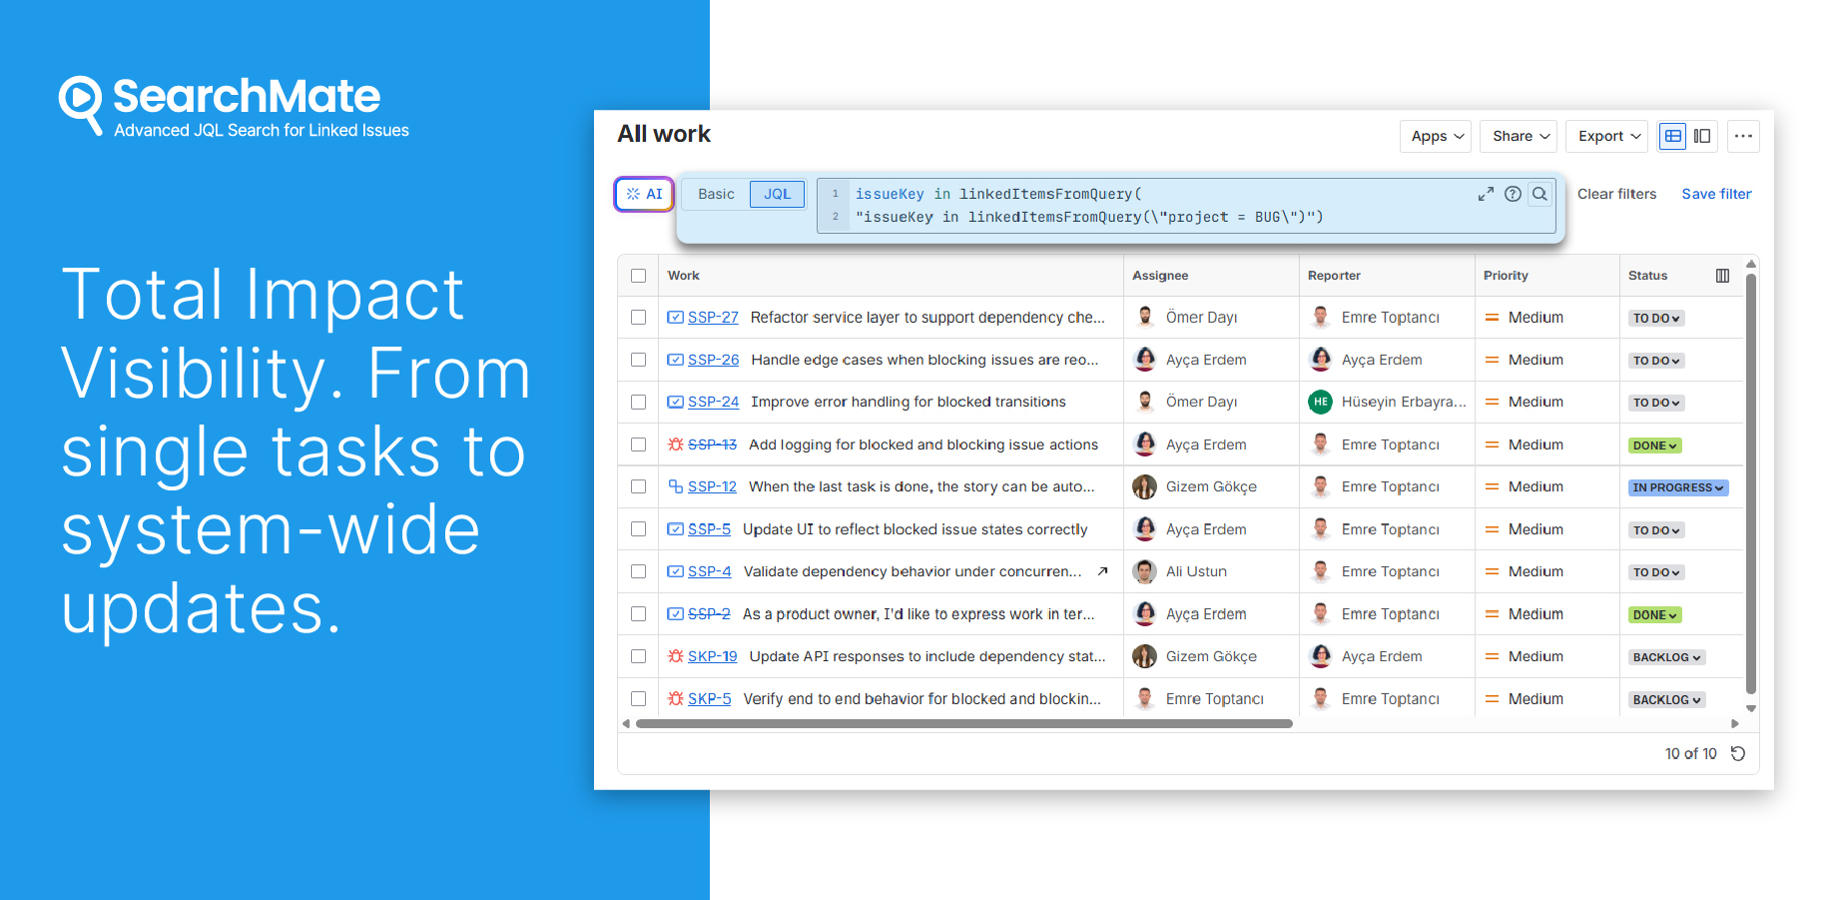Click Gizem Gökçe avatar in SSP-12 row
The image size is (1838, 900).
1145,487
